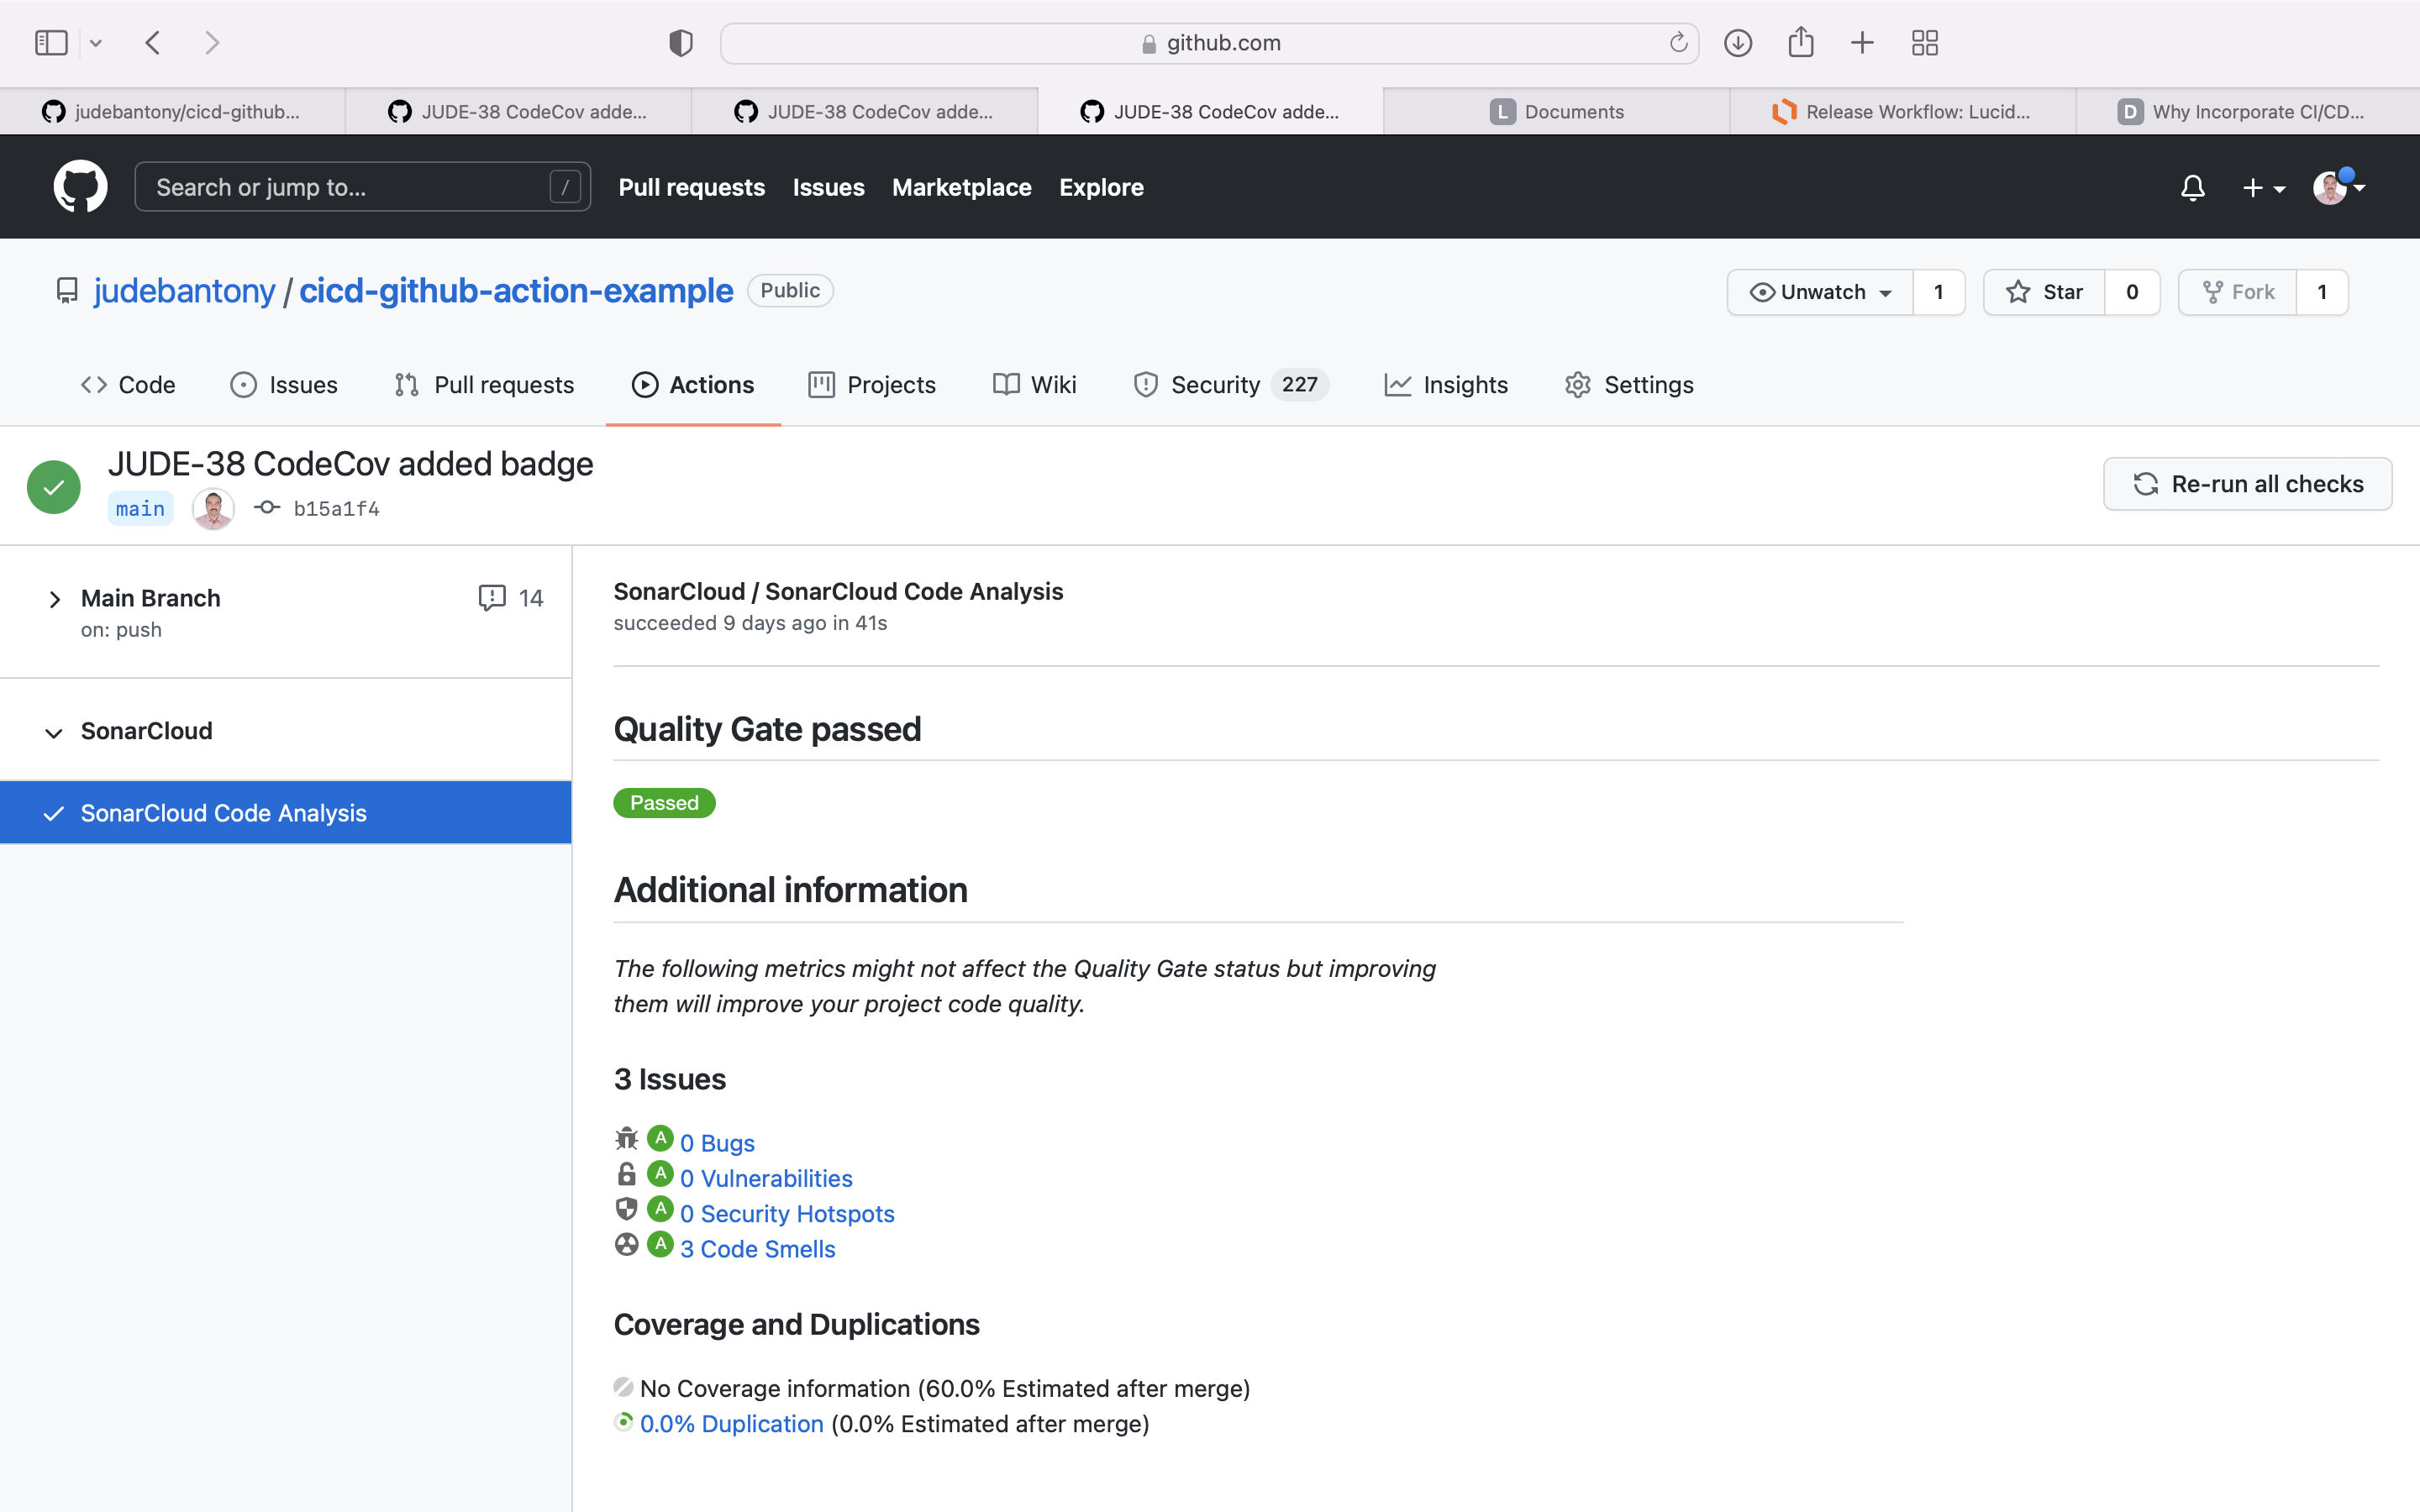2420x1512 pixels.
Task: Click the Safari downloads icon
Action: 1738,42
